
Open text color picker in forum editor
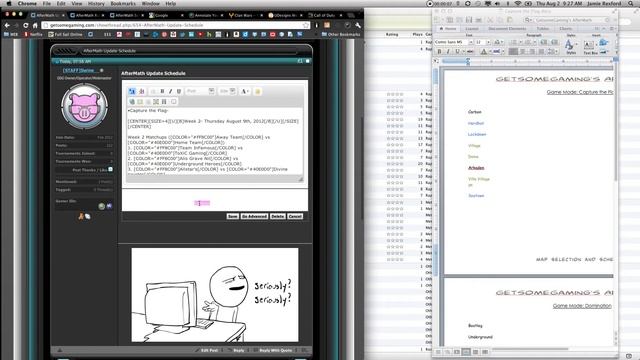point(244,91)
